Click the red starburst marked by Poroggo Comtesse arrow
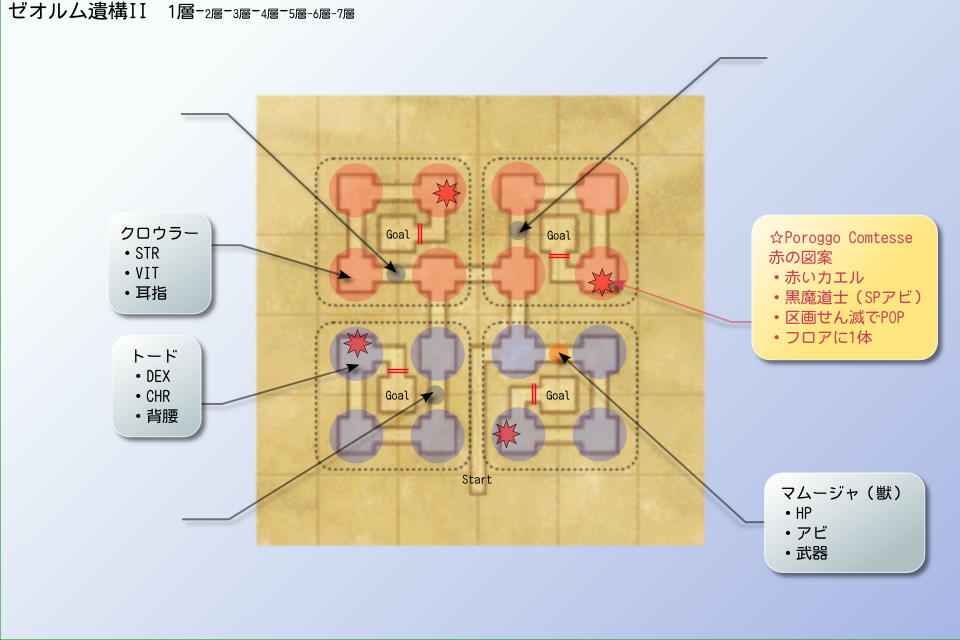This screenshot has width=960, height=640. tap(601, 283)
